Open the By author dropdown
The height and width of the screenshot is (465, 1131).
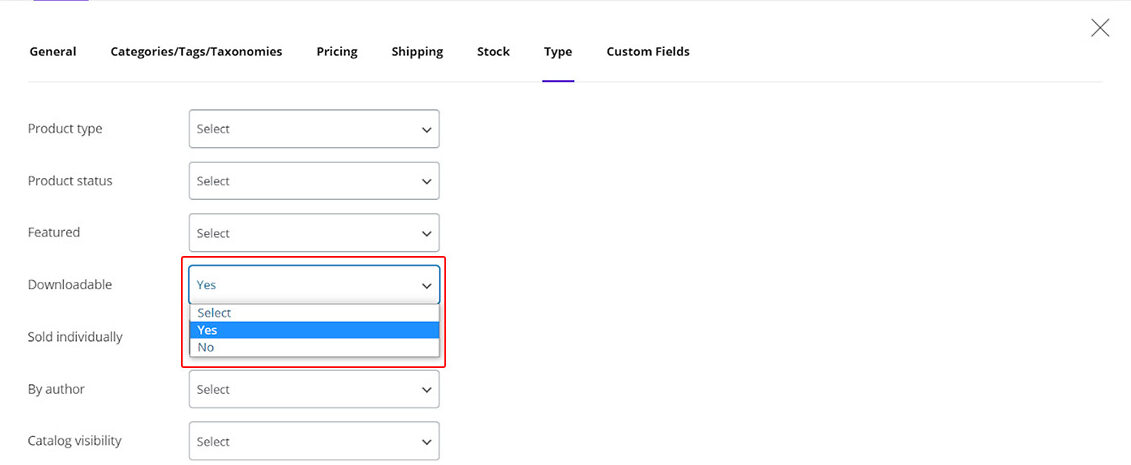point(313,390)
